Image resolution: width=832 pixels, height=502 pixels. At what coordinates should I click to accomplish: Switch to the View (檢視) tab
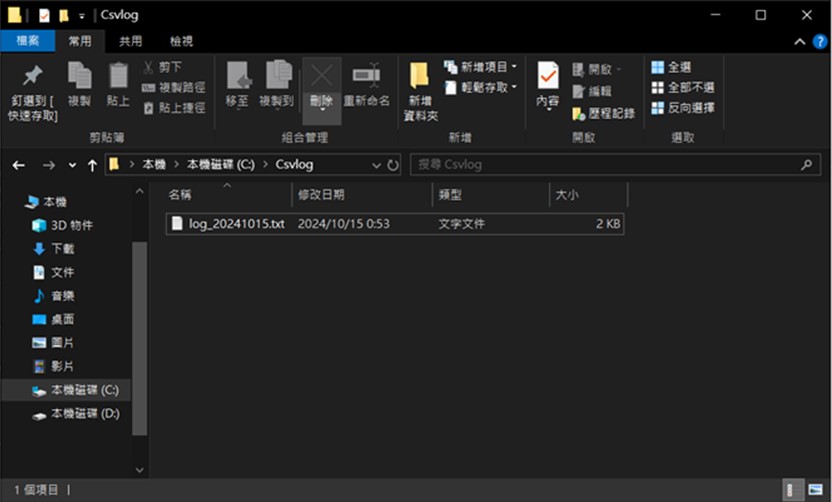[x=181, y=41]
